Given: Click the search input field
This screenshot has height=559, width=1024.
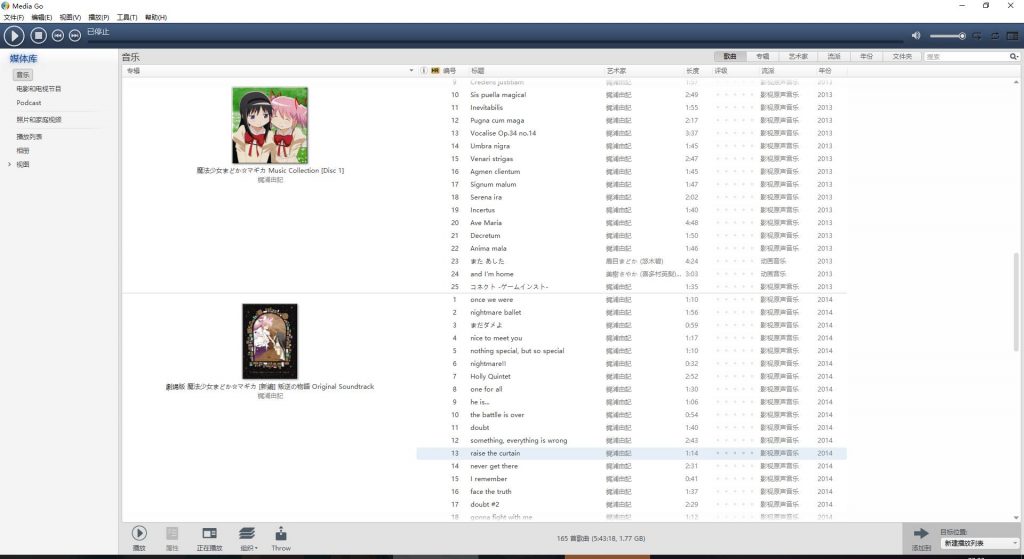Looking at the screenshot, I should pos(965,57).
